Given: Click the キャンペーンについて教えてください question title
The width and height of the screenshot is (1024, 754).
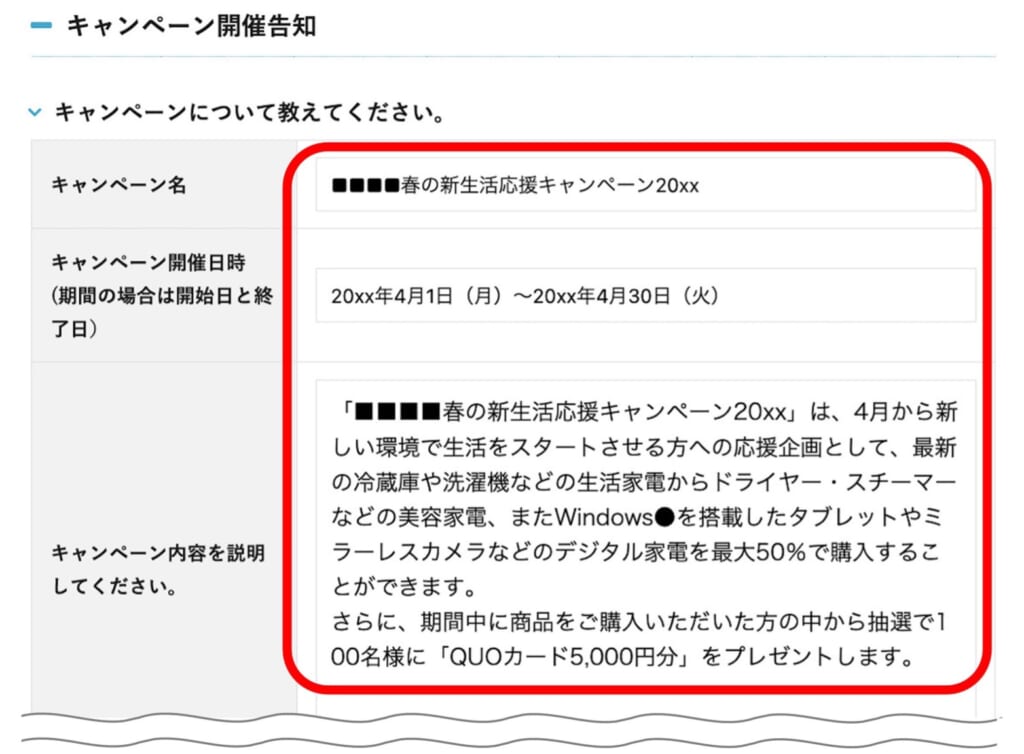Looking at the screenshot, I should pyautogui.click(x=249, y=113).
